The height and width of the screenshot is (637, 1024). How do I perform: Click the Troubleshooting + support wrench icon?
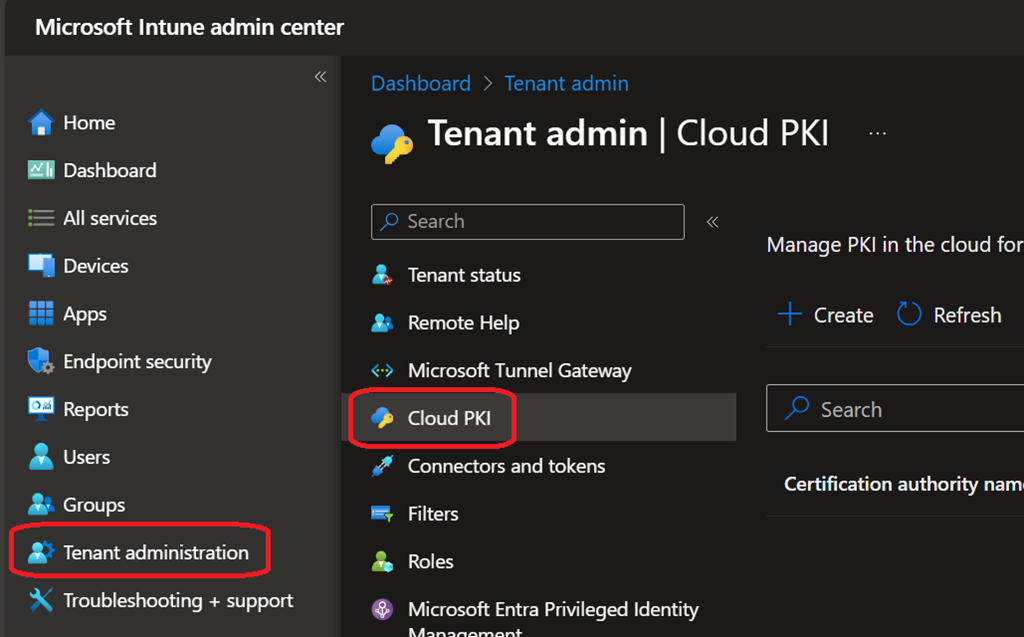41,600
